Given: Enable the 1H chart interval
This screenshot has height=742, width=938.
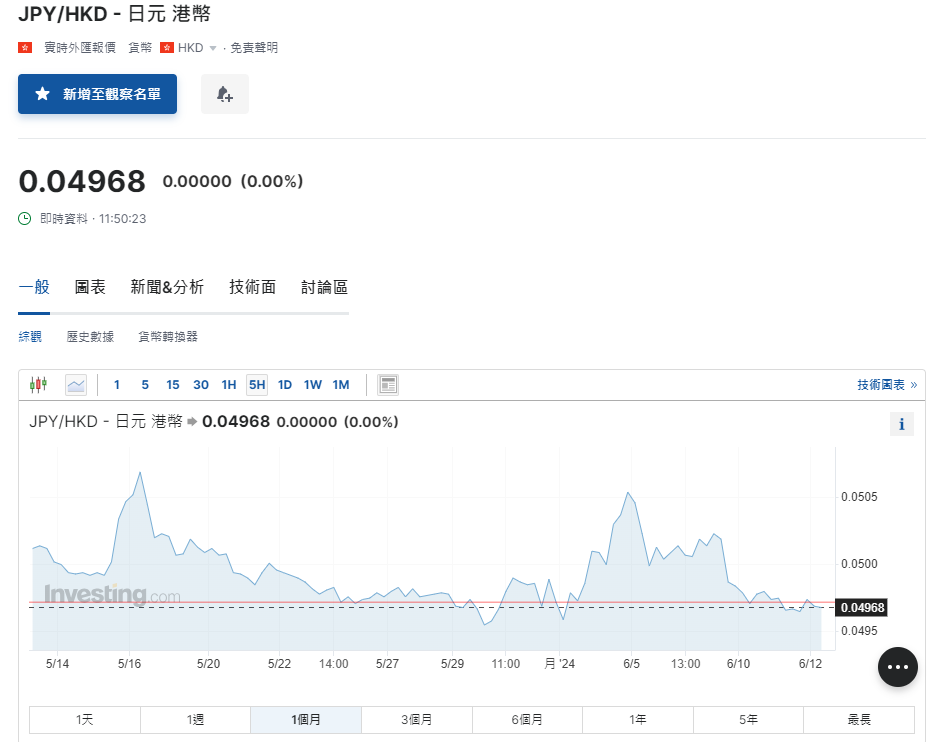Looking at the screenshot, I should click(228, 384).
